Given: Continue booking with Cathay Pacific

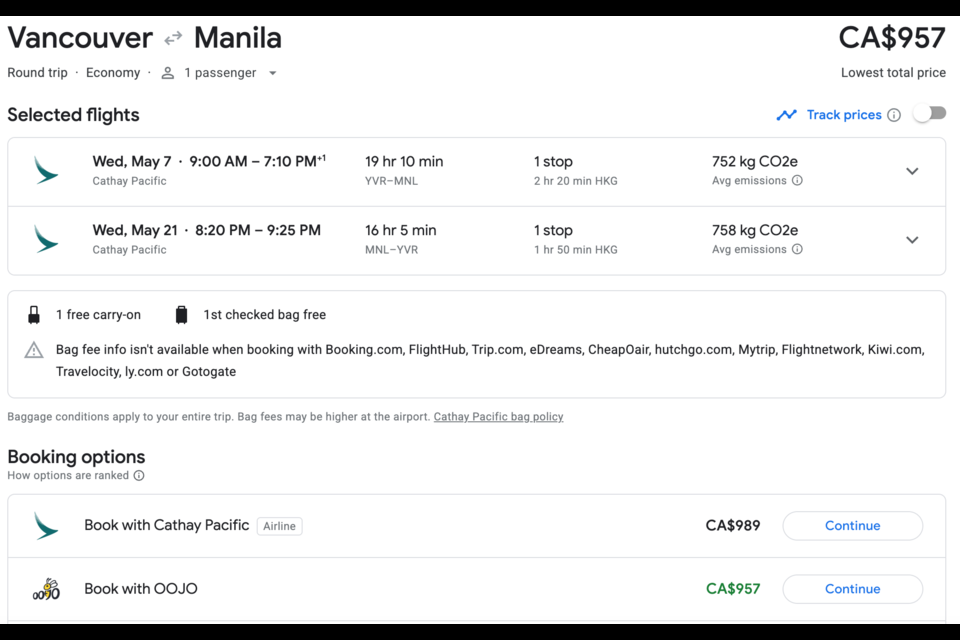Looking at the screenshot, I should click(x=852, y=526).
